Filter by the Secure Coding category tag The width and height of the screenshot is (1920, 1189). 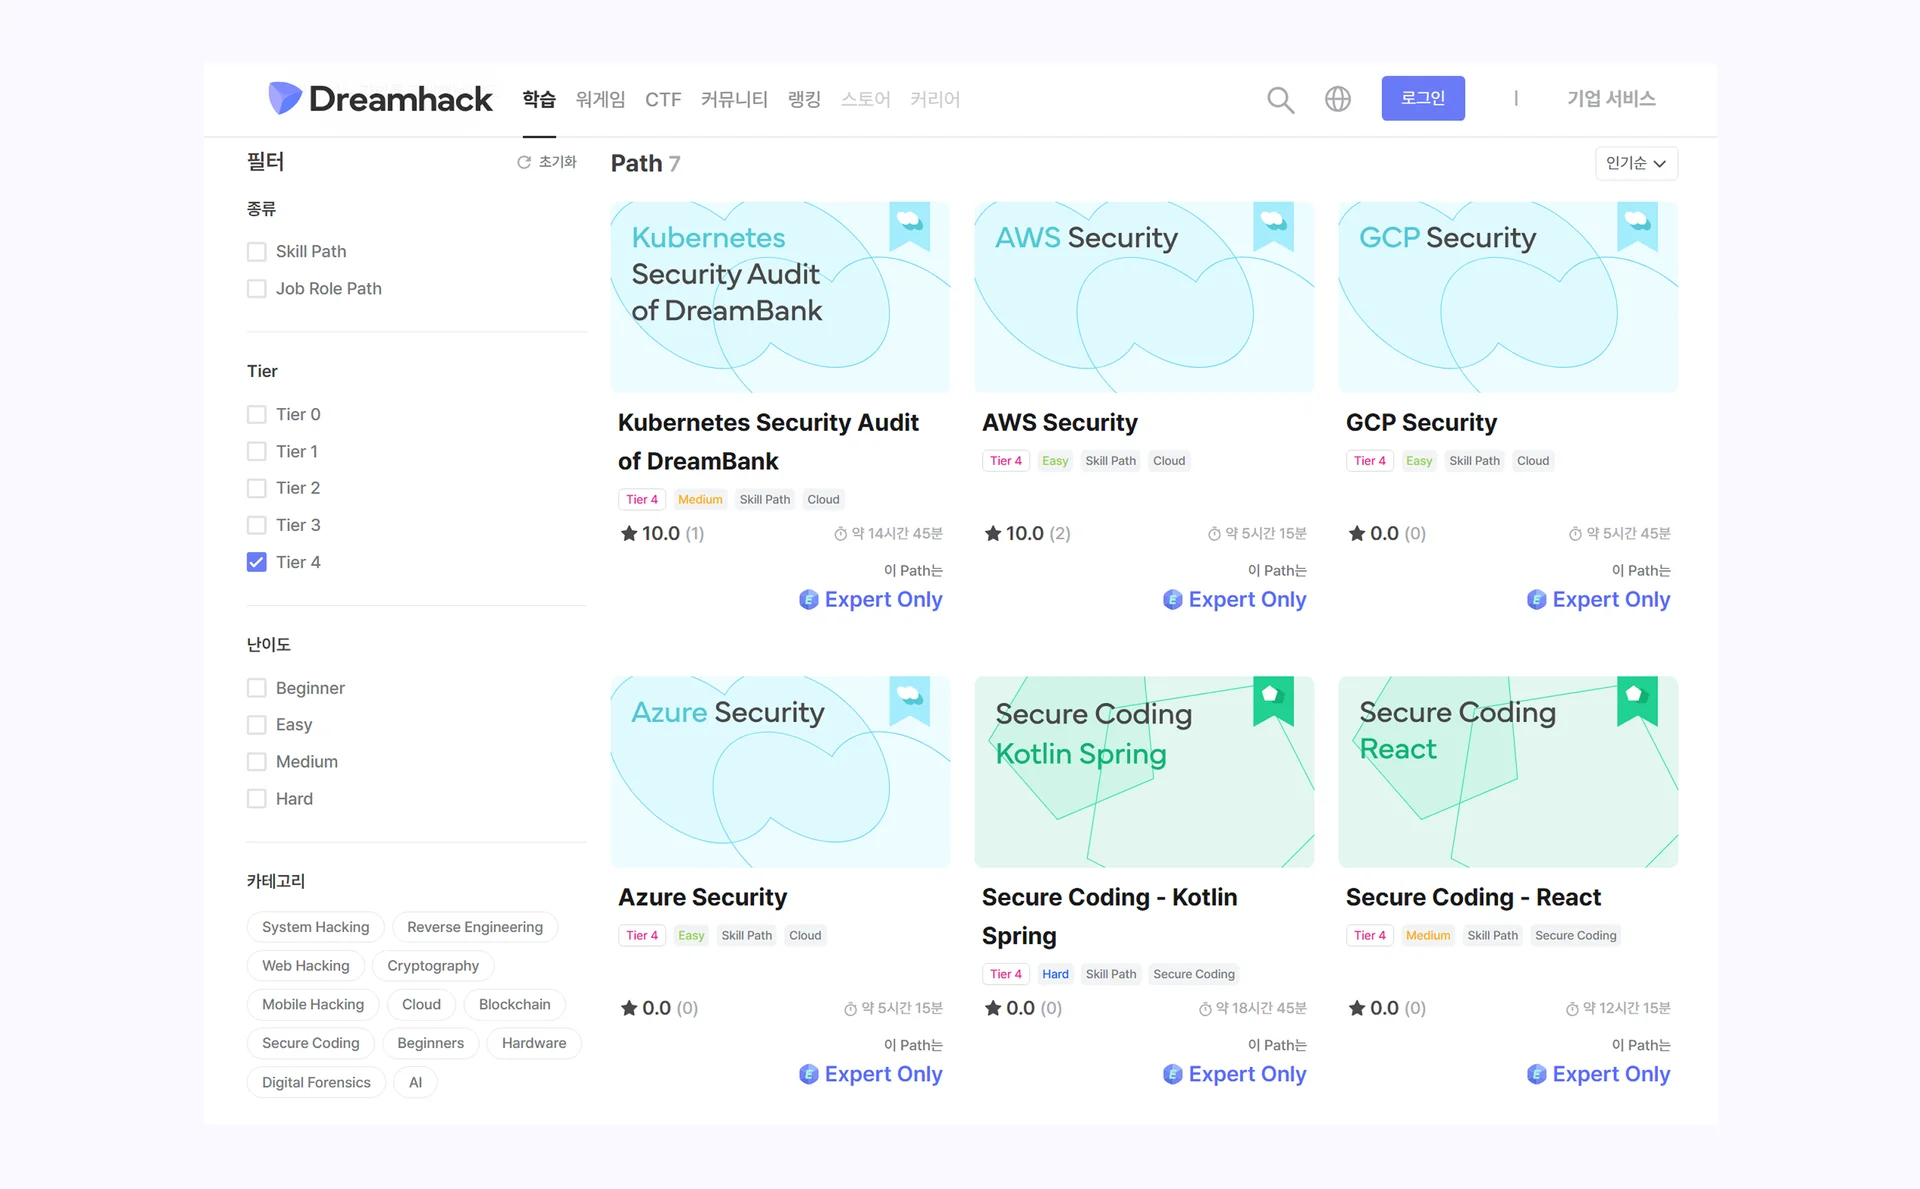pyautogui.click(x=310, y=1043)
